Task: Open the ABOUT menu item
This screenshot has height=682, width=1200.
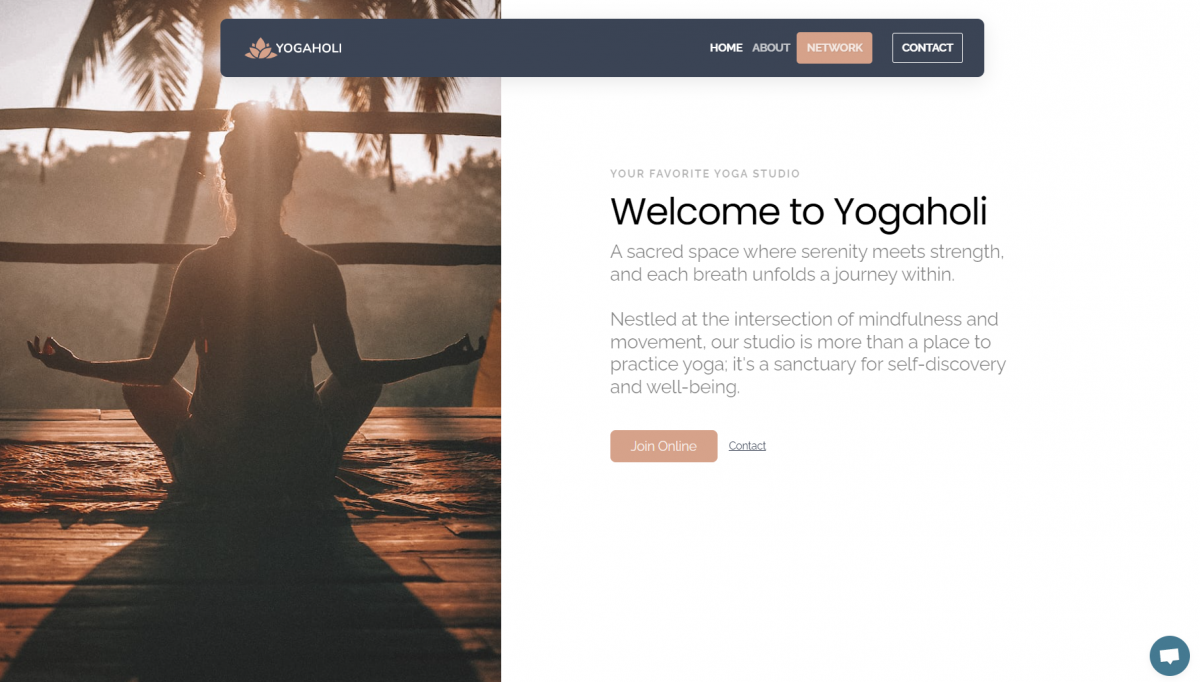Action: (x=771, y=48)
